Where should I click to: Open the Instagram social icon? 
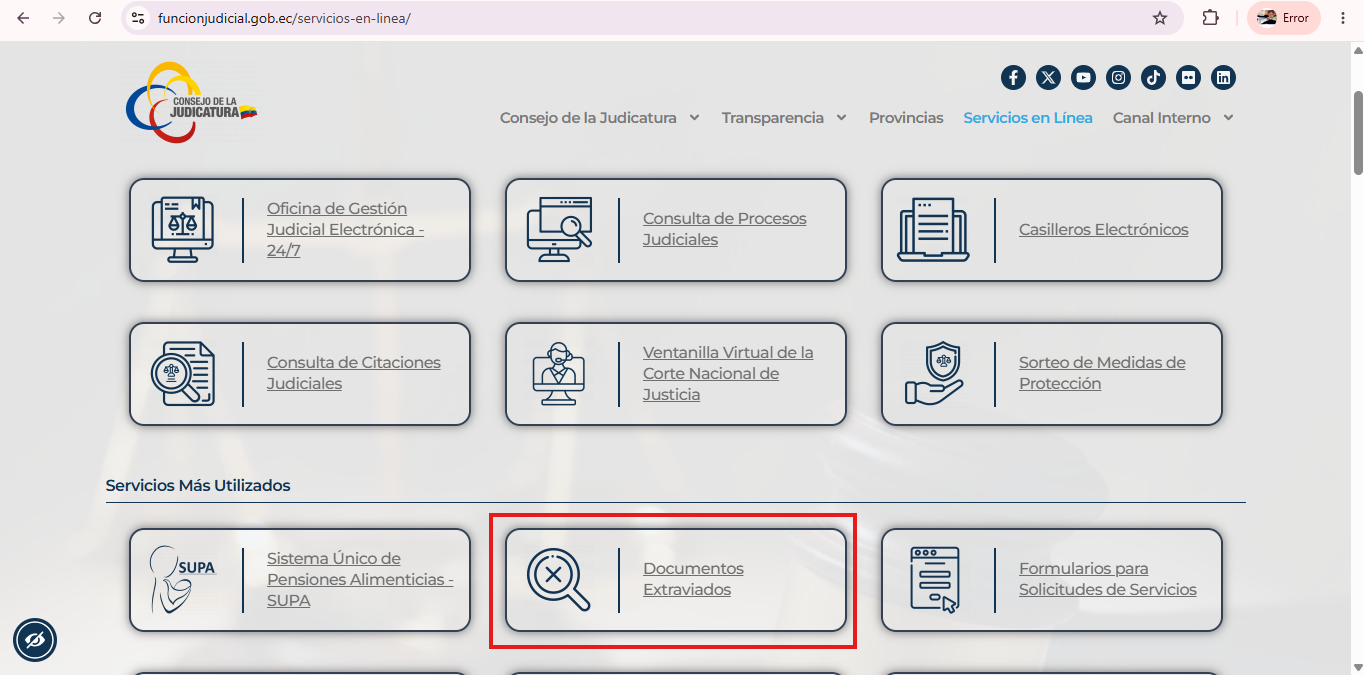click(x=1119, y=77)
